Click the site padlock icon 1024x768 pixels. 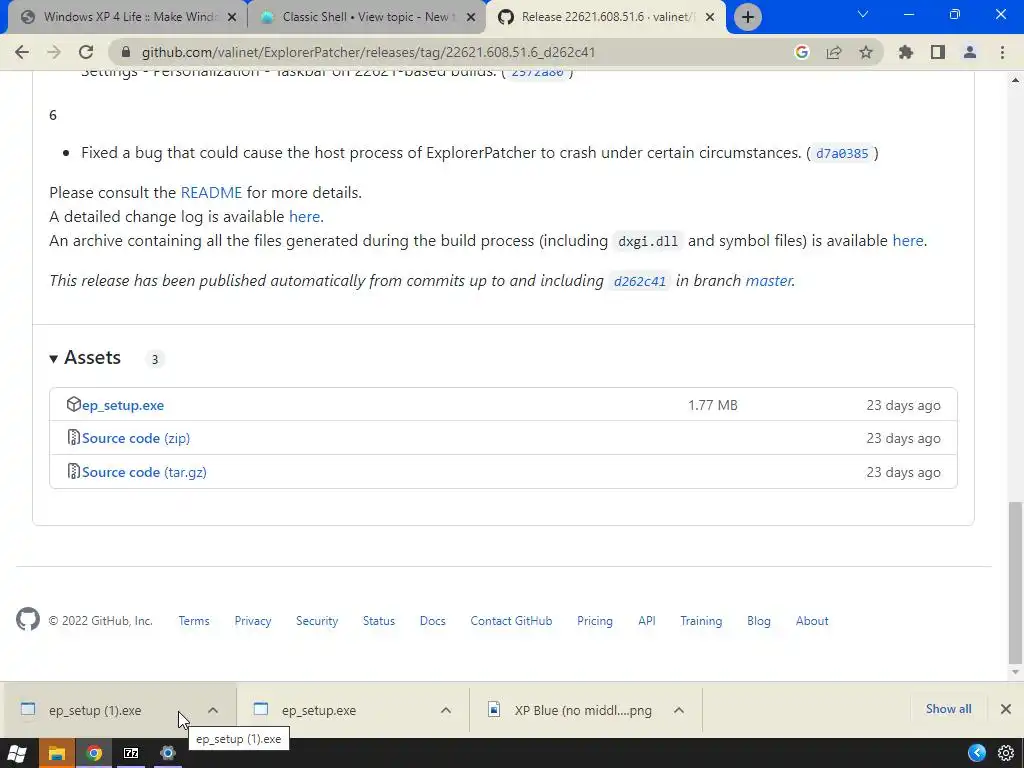coord(126,52)
